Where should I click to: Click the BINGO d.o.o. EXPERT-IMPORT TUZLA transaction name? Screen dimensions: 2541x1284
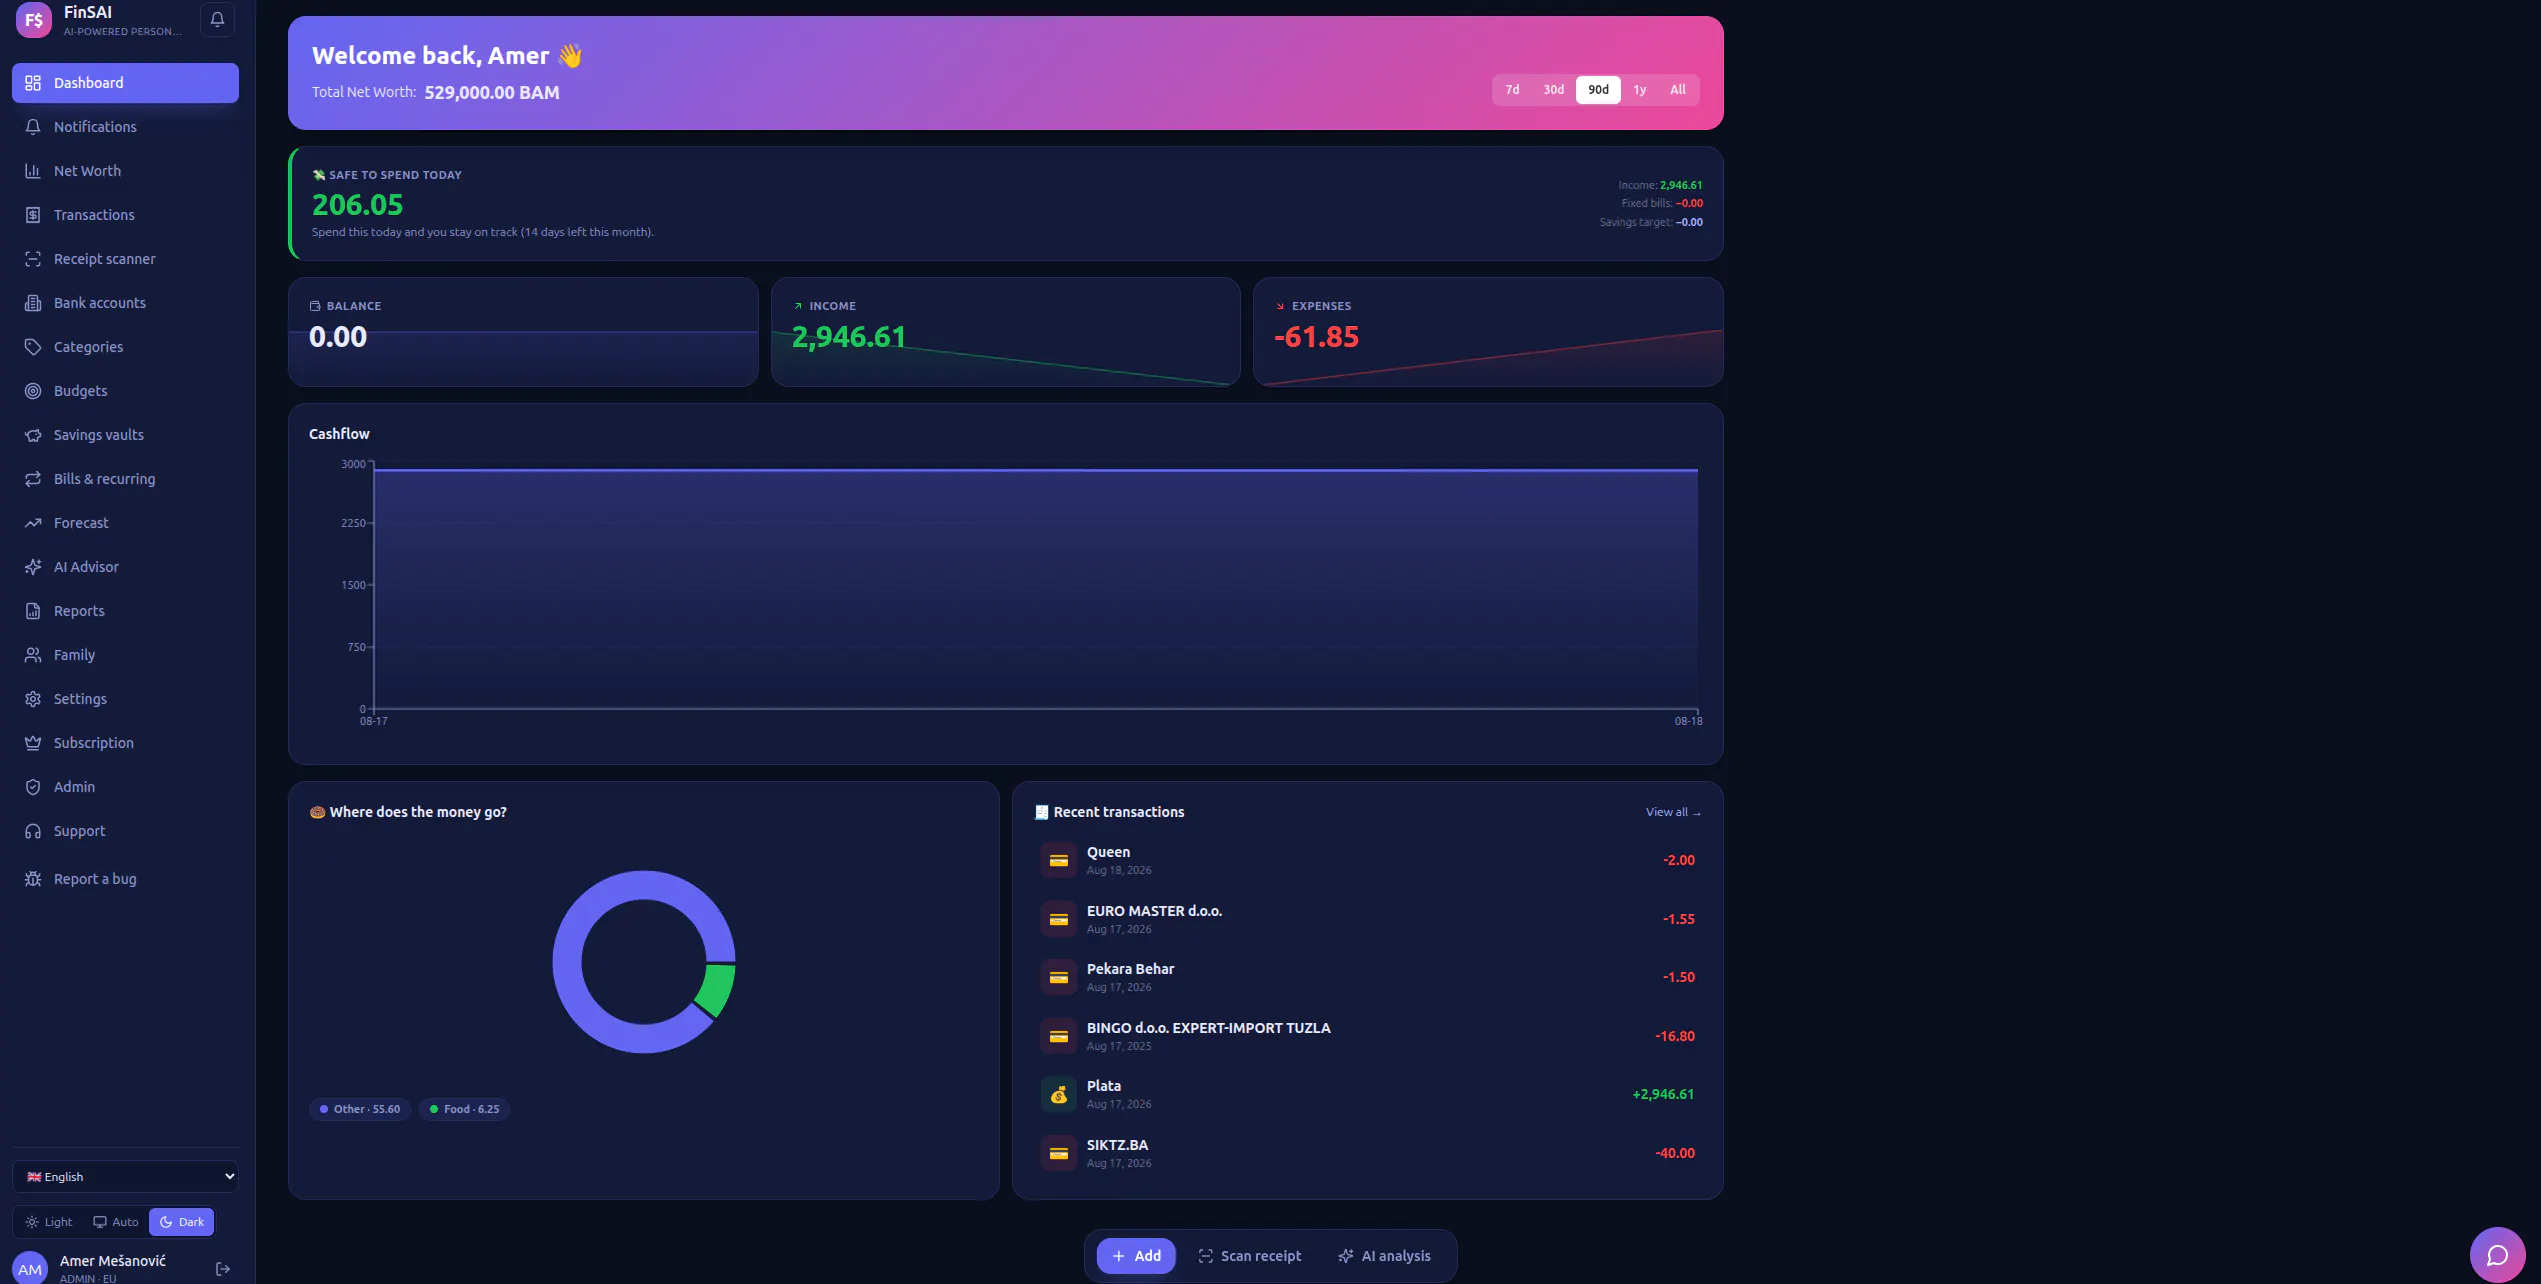coord(1208,1028)
